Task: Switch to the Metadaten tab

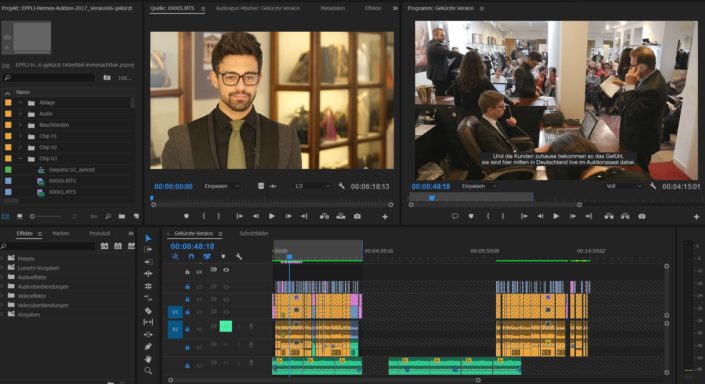Action: click(x=333, y=8)
